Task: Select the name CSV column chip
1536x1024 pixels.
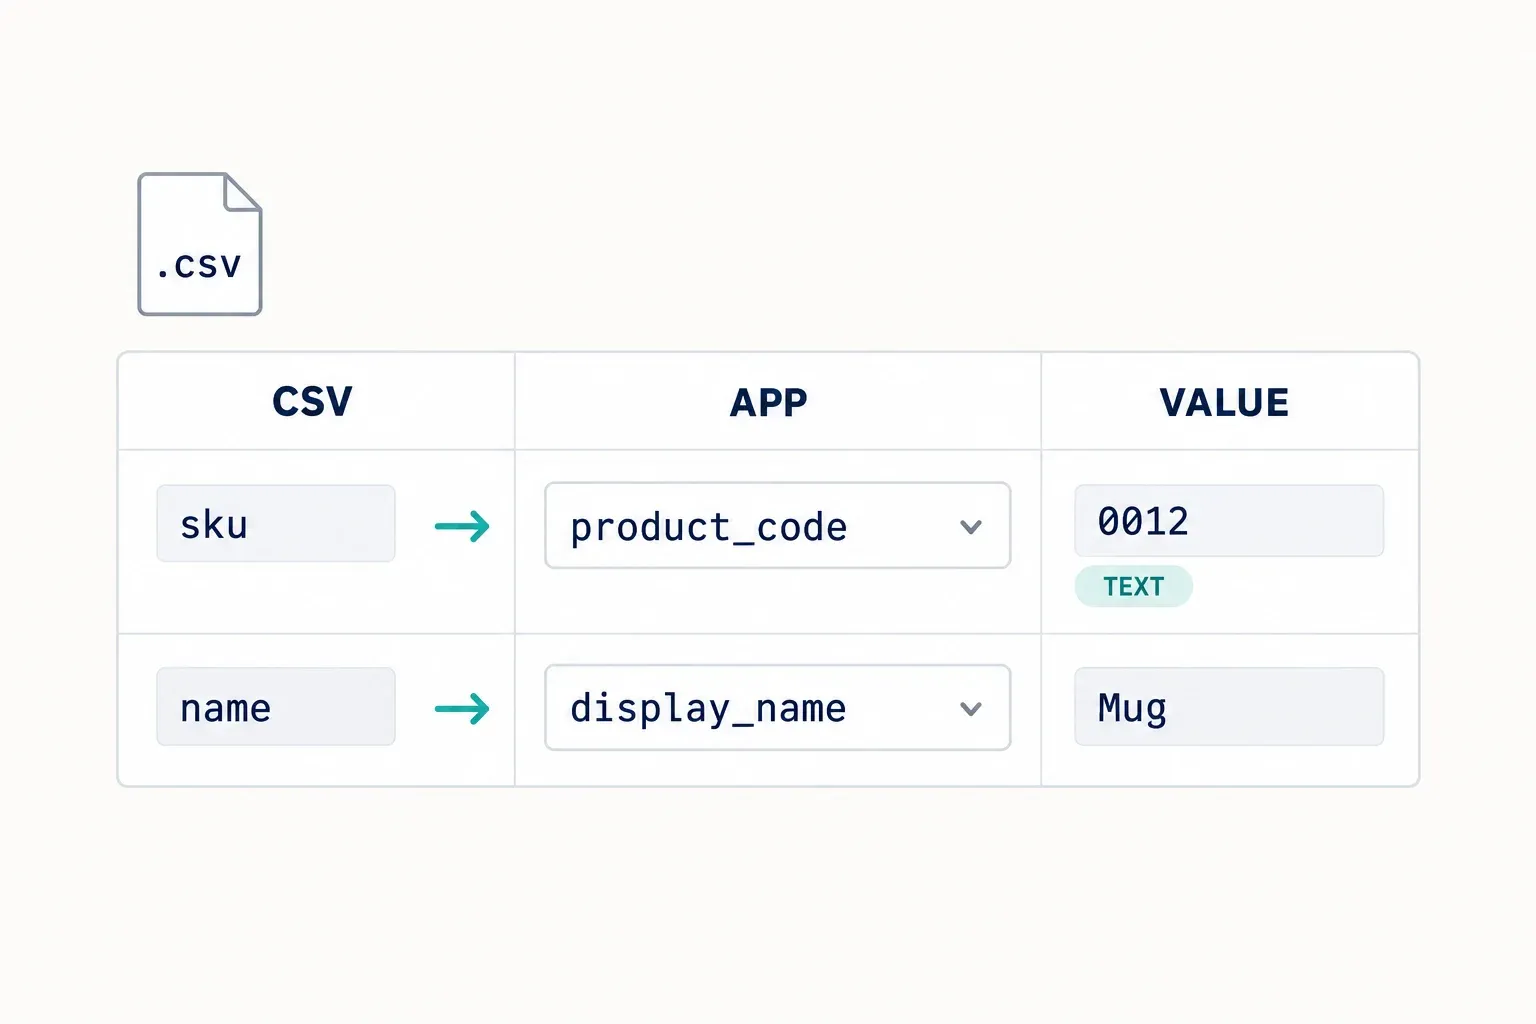Action: click(276, 707)
